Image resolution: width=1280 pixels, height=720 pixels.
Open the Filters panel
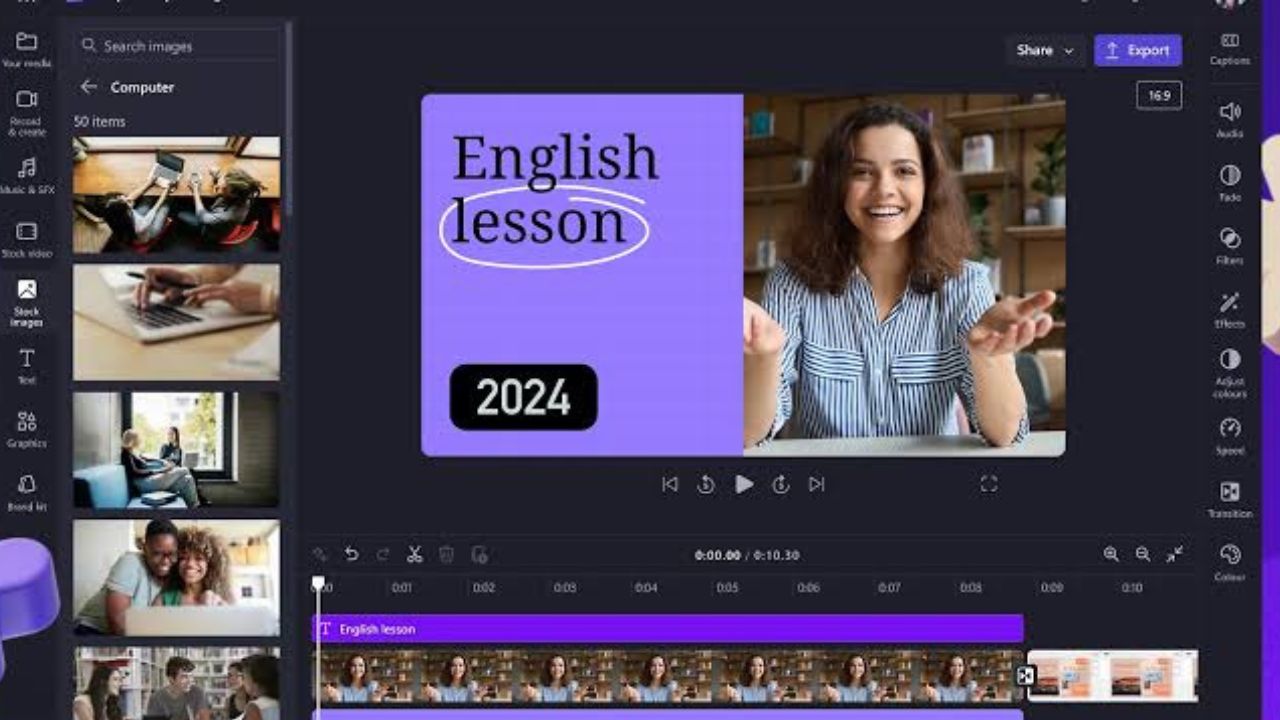[x=1229, y=245]
